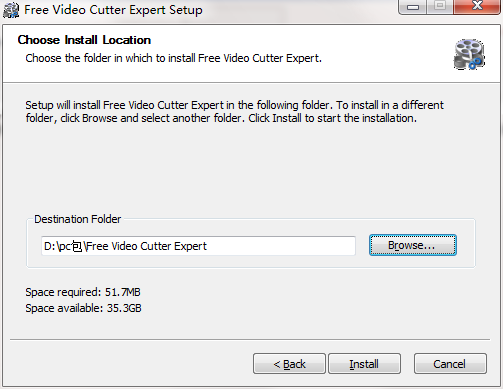This screenshot has width=503, height=389.
Task: Click the film reel icon in the header
Action: click(x=469, y=54)
